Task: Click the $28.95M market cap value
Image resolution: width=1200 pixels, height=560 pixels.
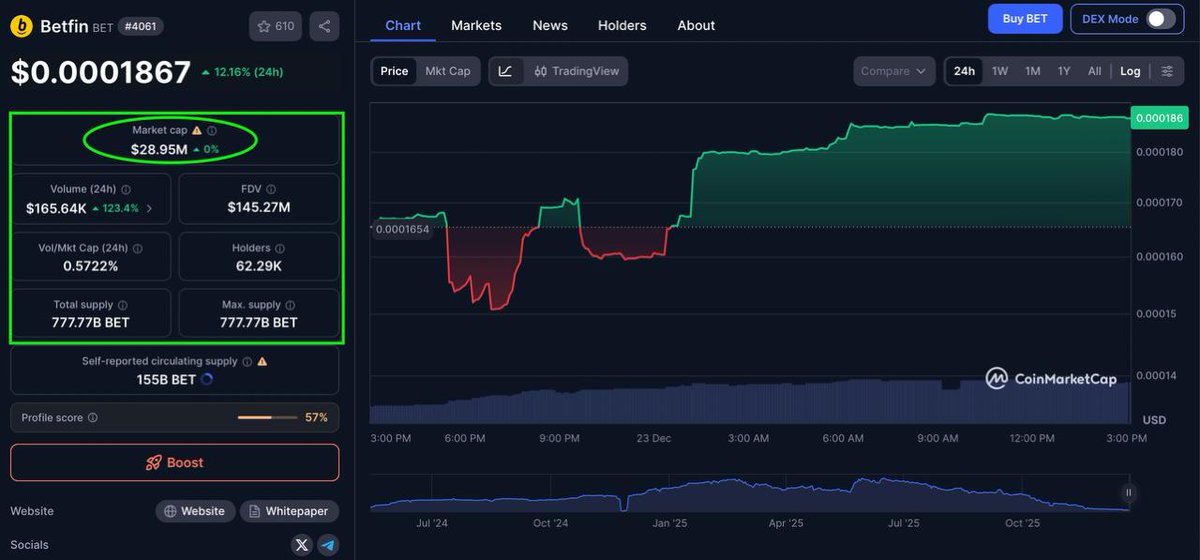Action: [x=159, y=149]
